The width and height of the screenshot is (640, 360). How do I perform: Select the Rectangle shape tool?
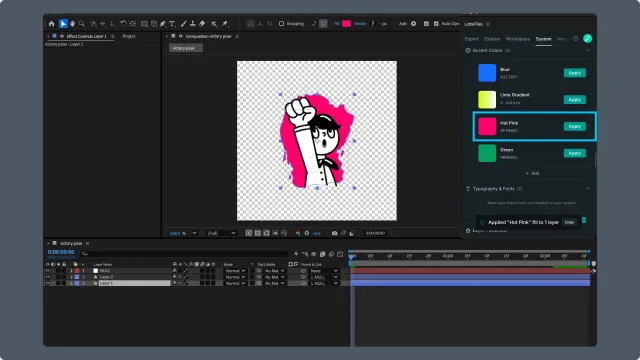click(x=144, y=24)
